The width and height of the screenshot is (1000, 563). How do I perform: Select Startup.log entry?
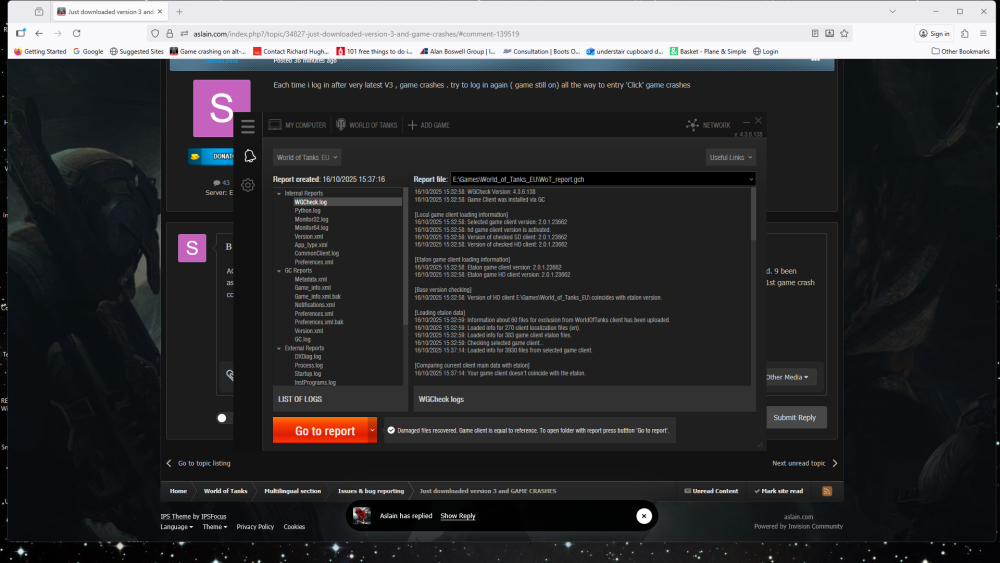(x=307, y=374)
